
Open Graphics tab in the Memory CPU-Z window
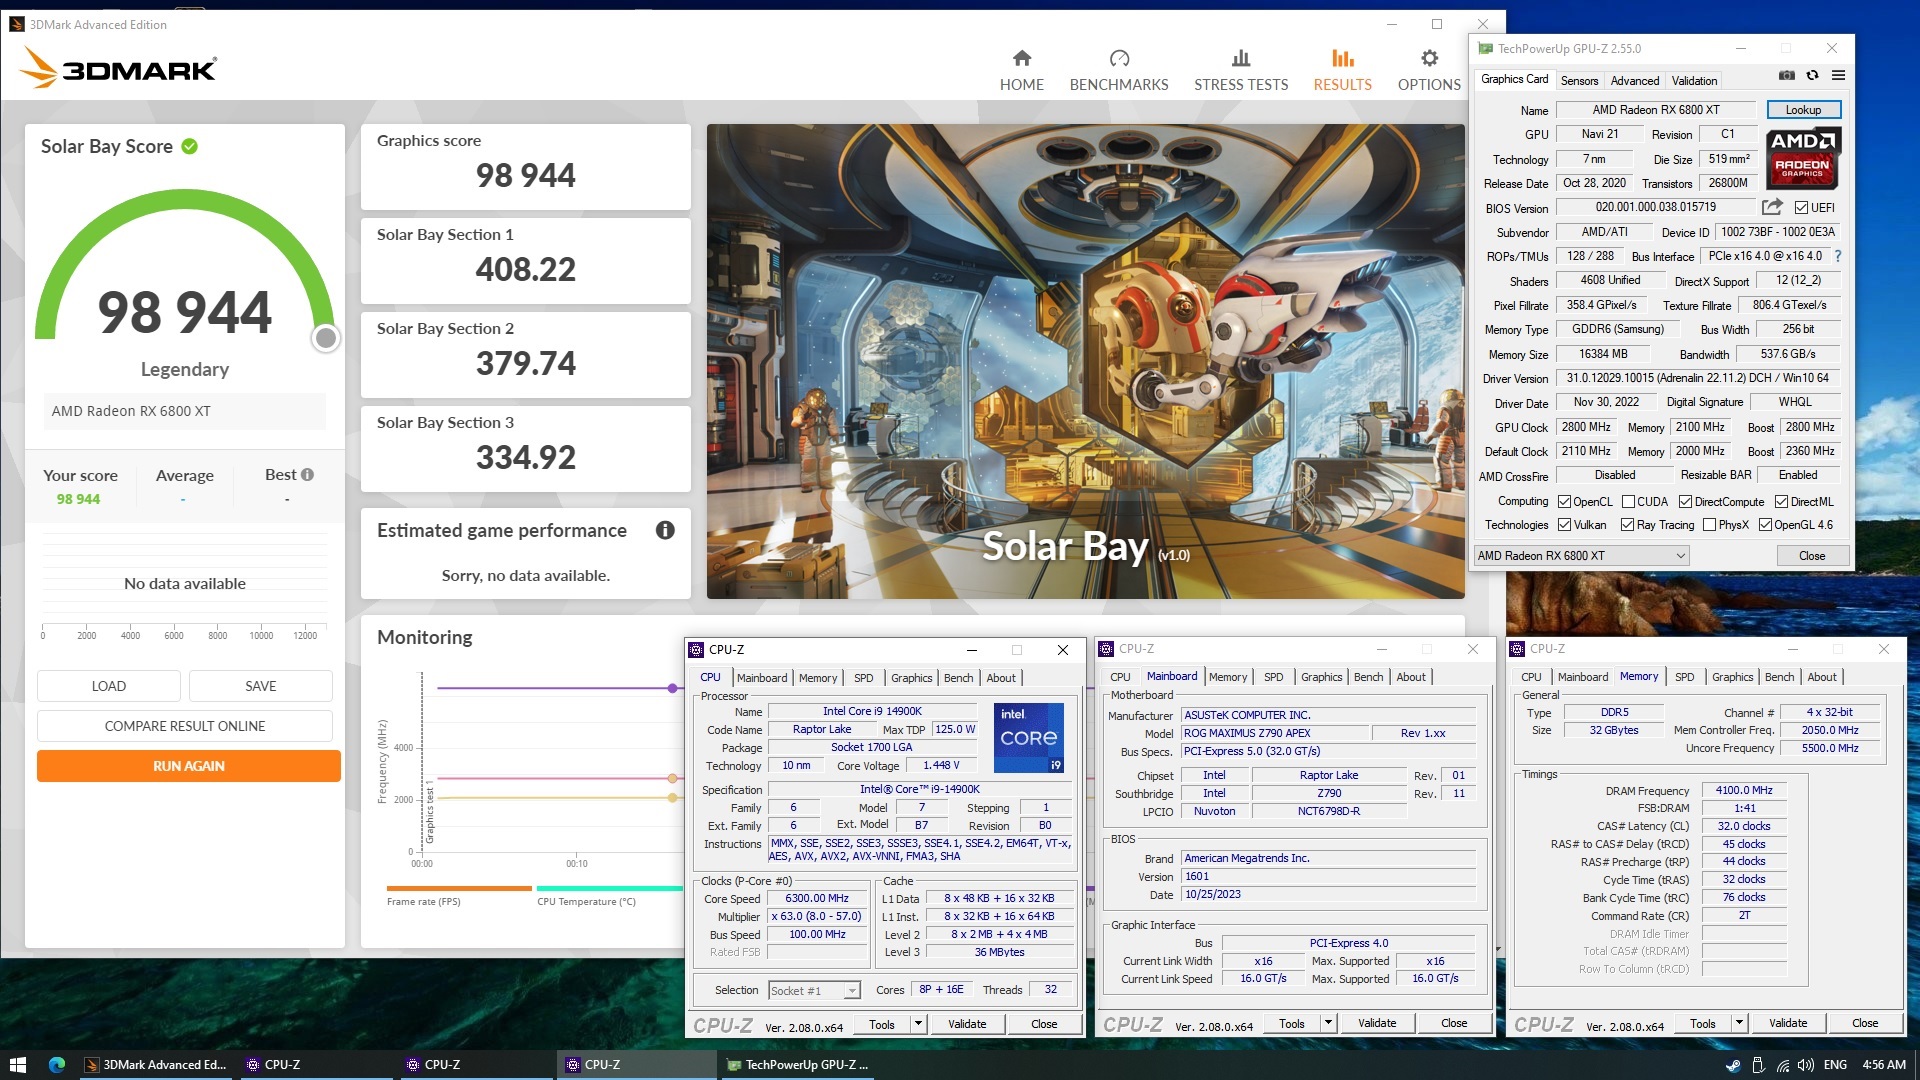click(1732, 677)
